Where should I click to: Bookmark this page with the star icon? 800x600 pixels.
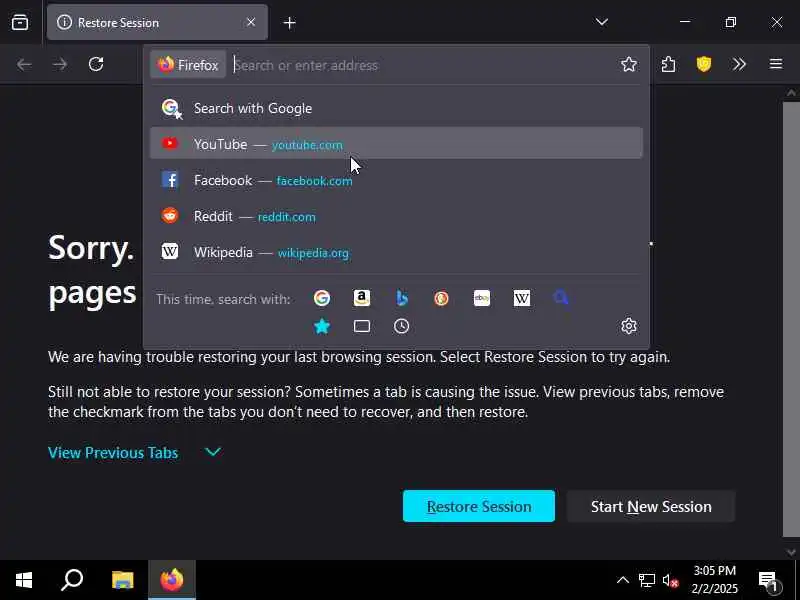[629, 64]
